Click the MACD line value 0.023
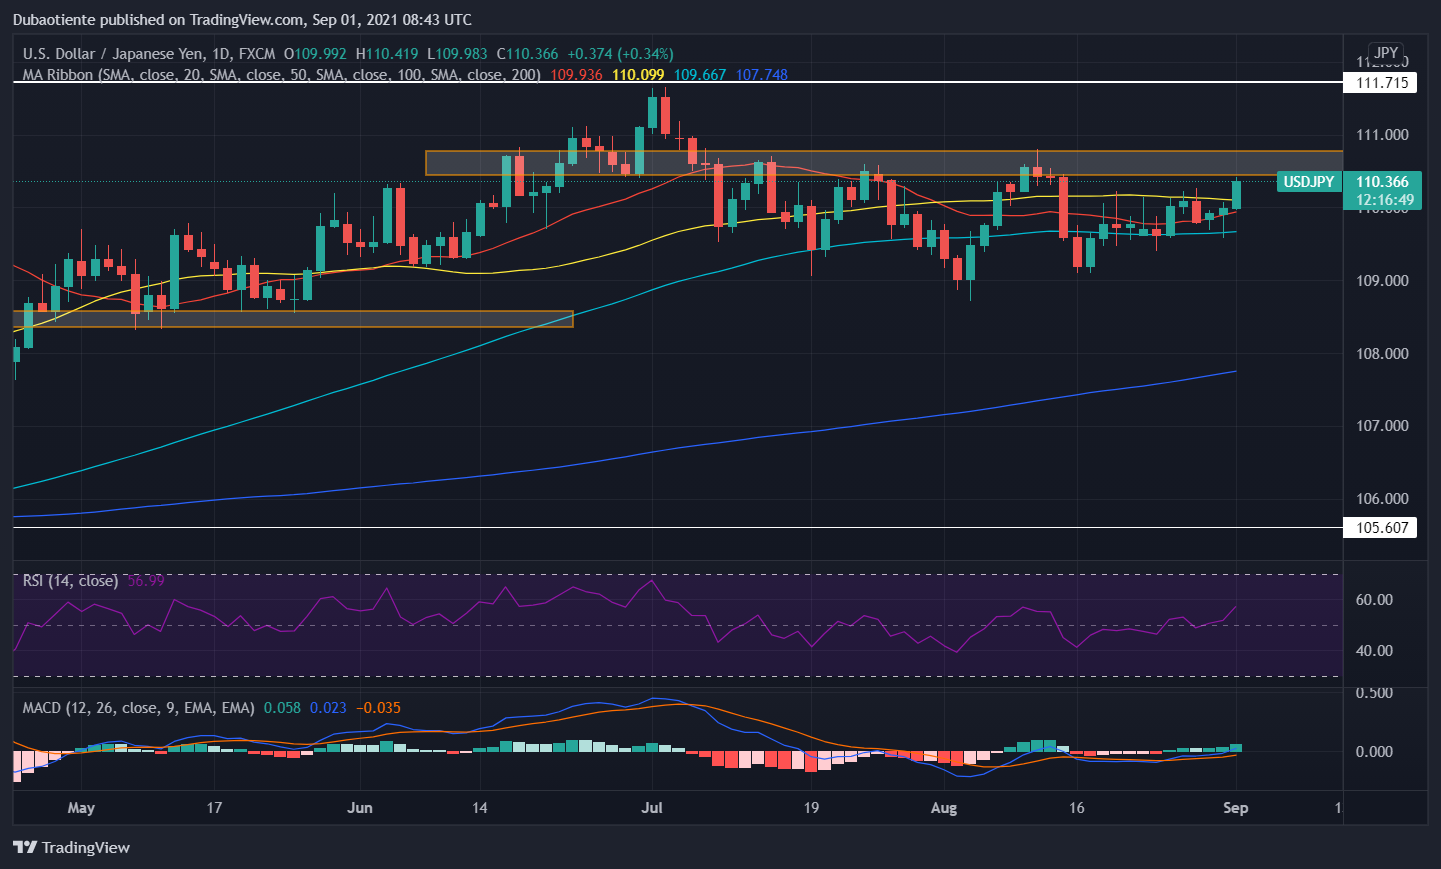 tap(328, 708)
